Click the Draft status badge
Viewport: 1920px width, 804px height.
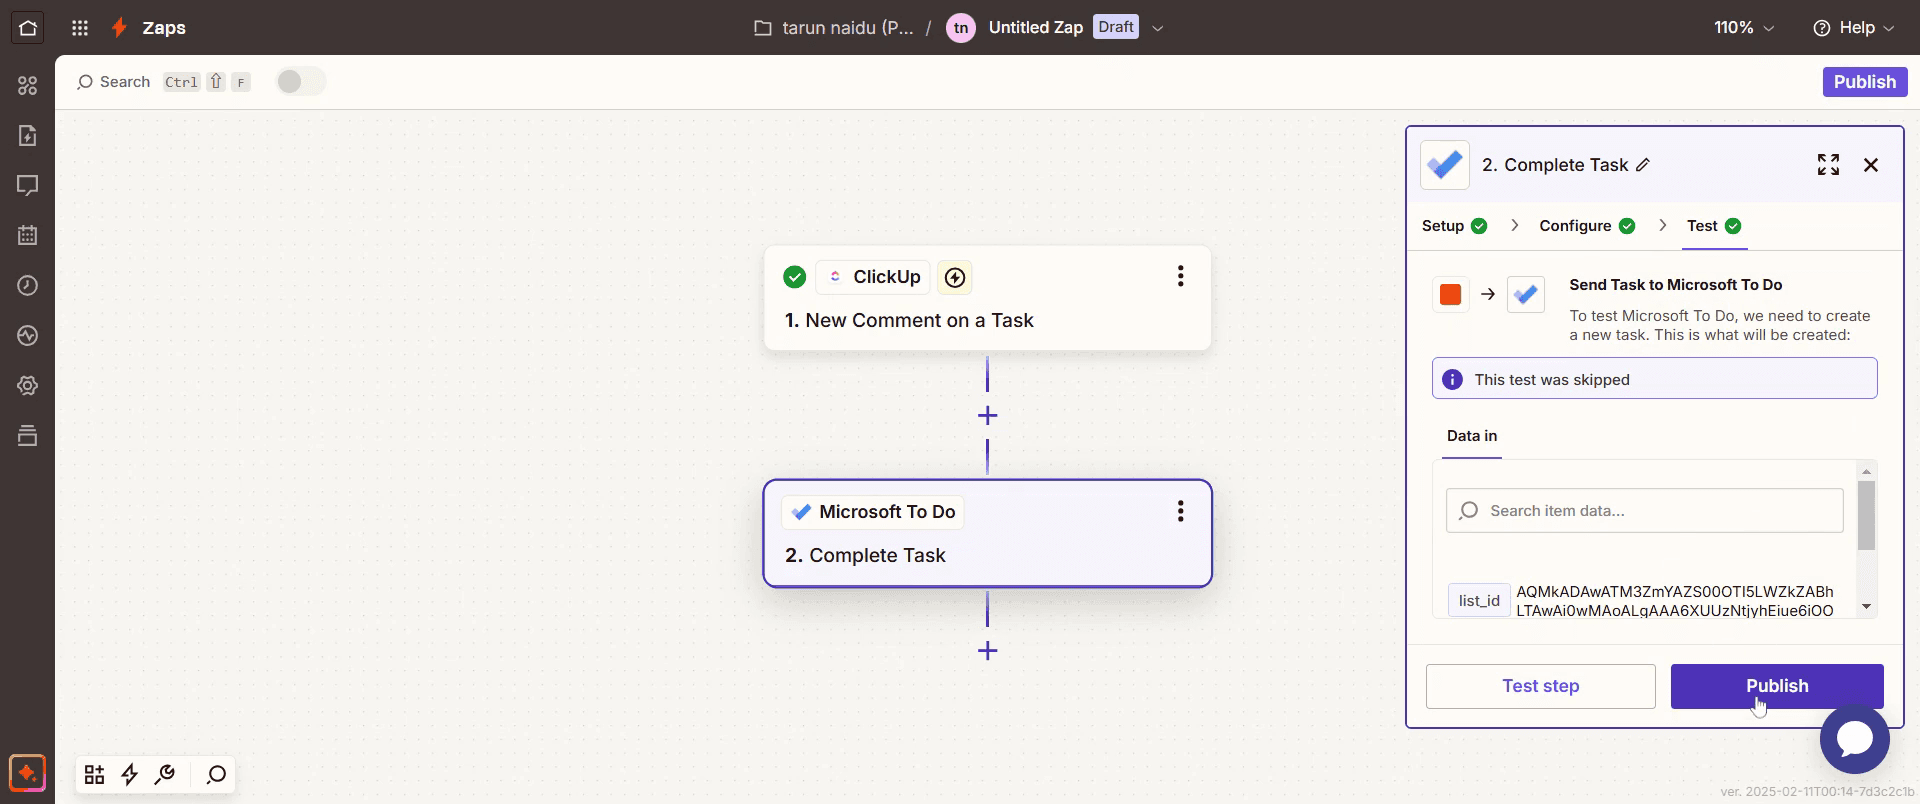(x=1116, y=27)
